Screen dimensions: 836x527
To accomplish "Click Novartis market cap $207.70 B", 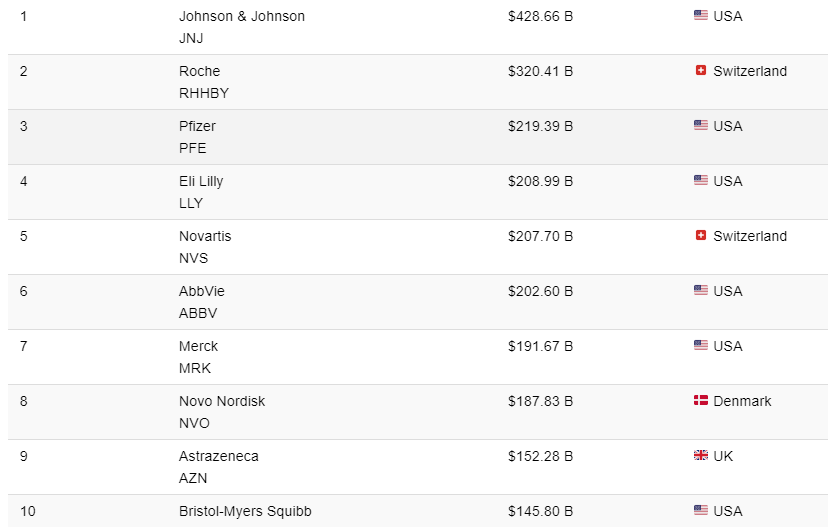I will click(540, 236).
